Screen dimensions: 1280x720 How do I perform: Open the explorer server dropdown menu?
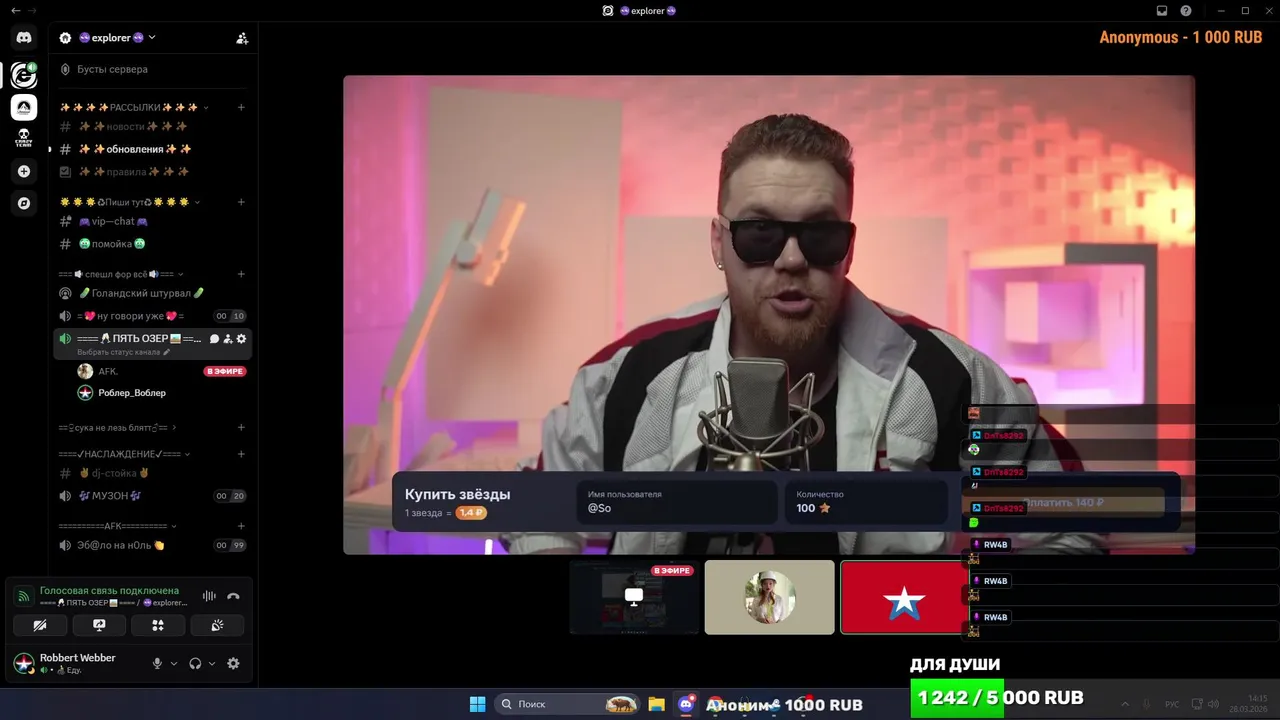point(152,38)
